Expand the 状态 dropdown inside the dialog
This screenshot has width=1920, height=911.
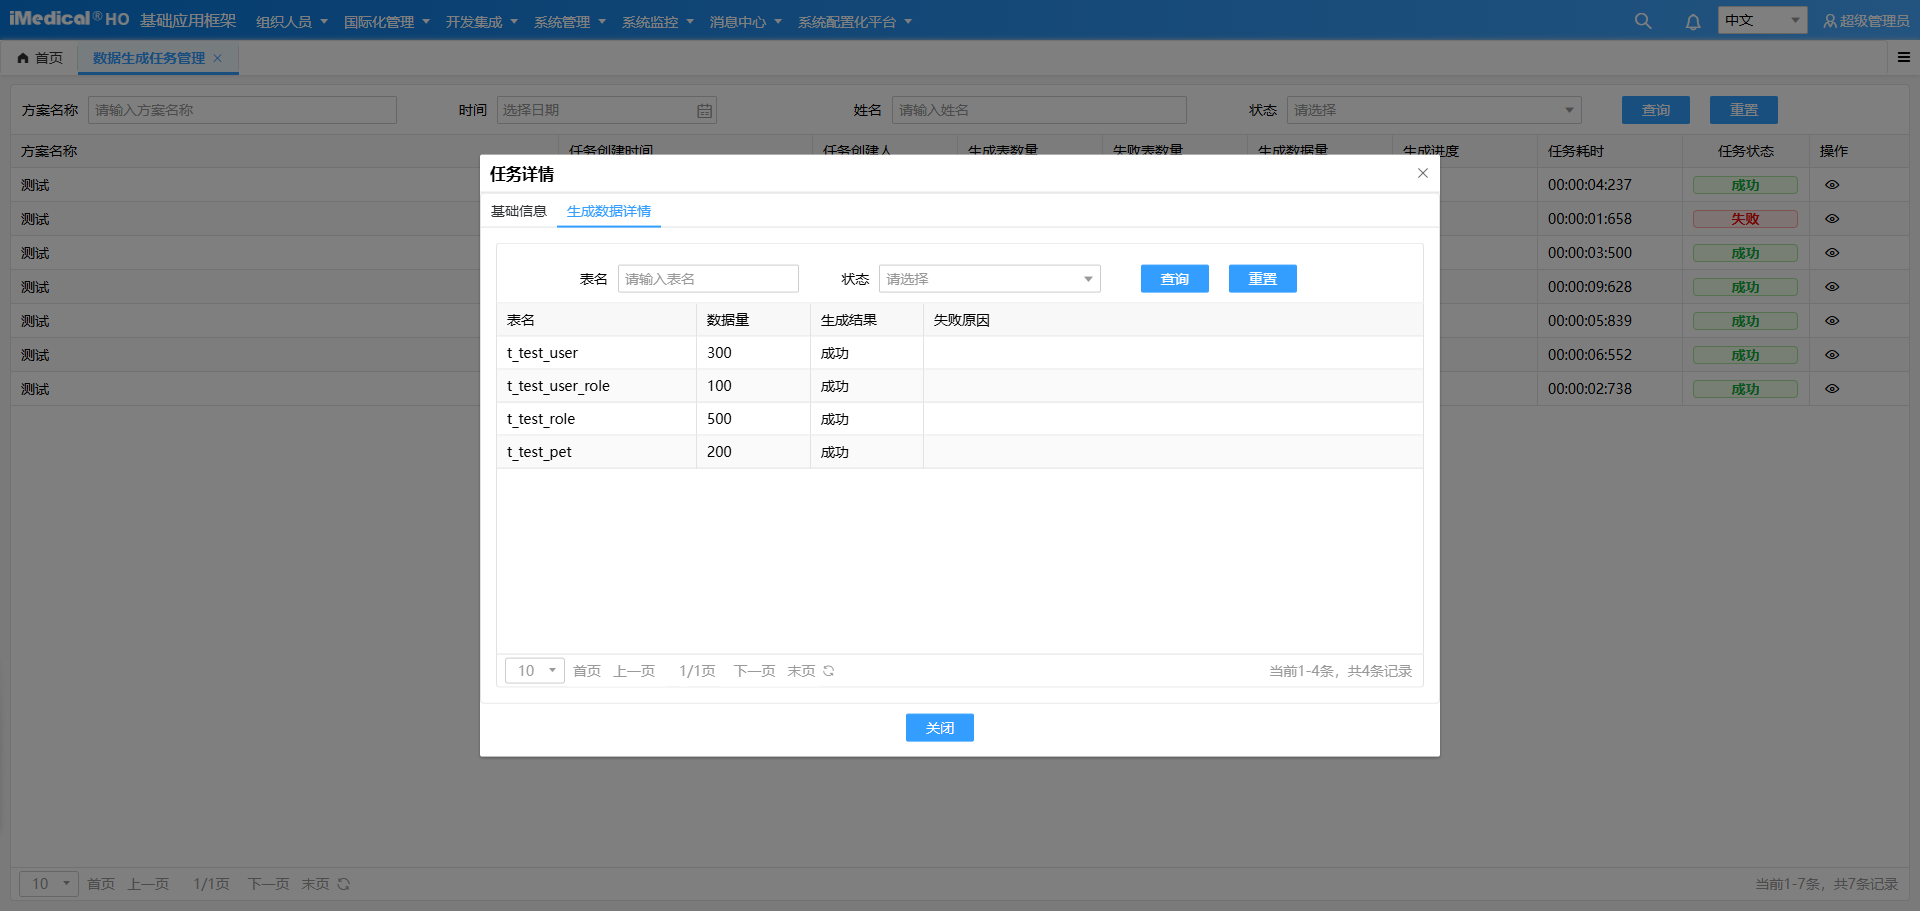tap(989, 279)
